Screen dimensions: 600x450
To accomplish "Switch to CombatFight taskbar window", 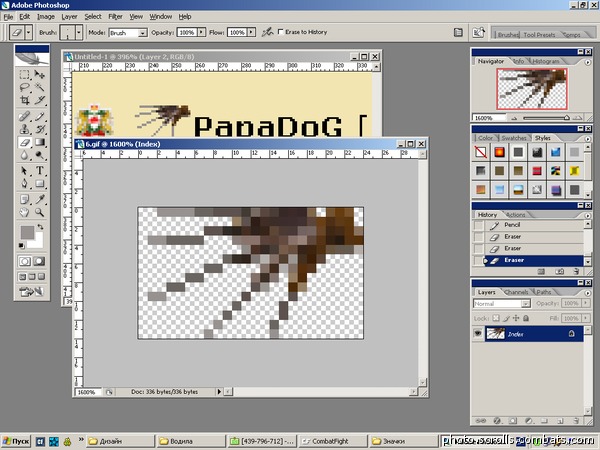I will [x=332, y=441].
